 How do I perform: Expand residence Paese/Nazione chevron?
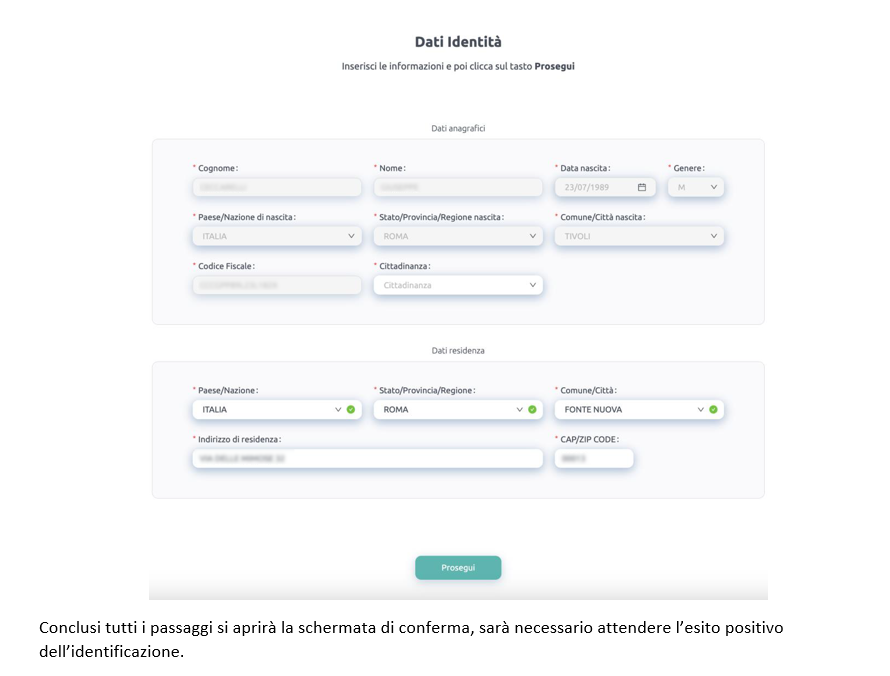coord(338,409)
